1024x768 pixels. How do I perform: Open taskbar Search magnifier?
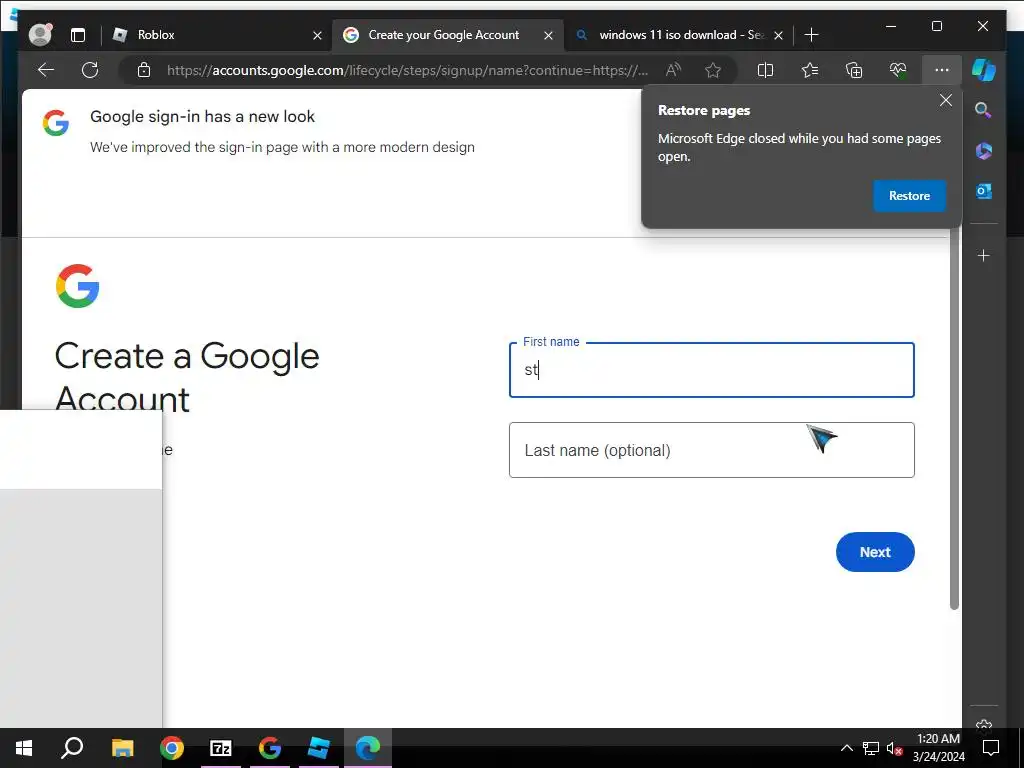click(72, 748)
